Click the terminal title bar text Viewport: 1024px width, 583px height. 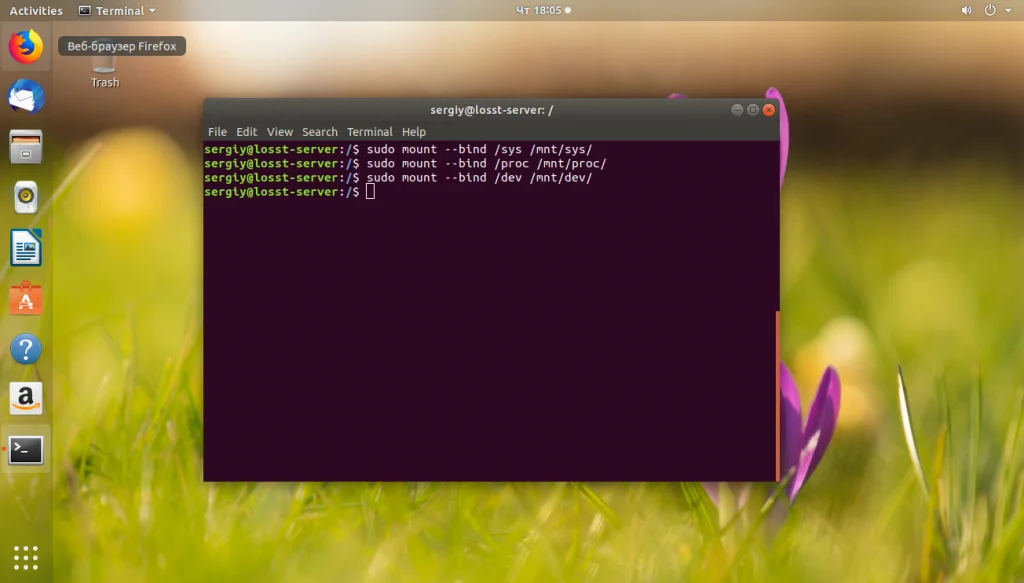tap(491, 110)
